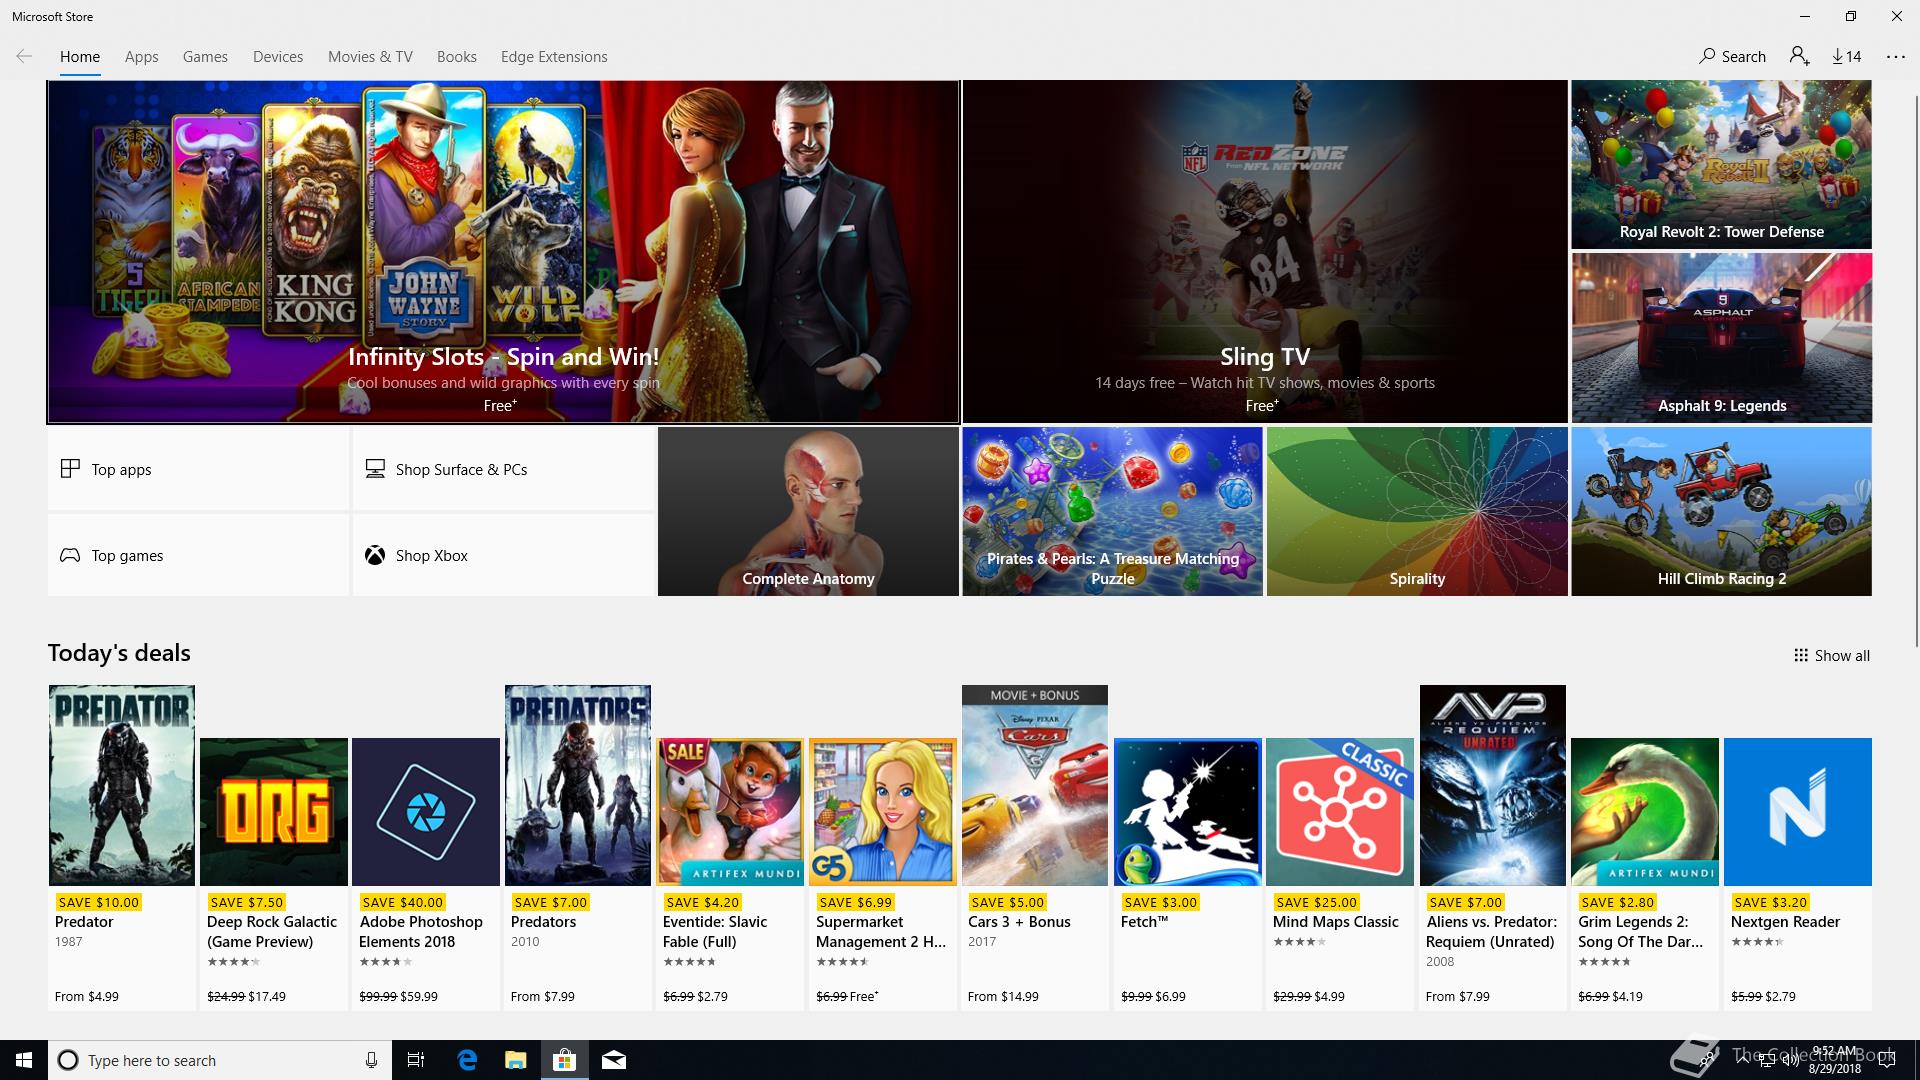Open Mind Maps Classic app icon
Screen dimensions: 1920x1080
[x=1340, y=812]
